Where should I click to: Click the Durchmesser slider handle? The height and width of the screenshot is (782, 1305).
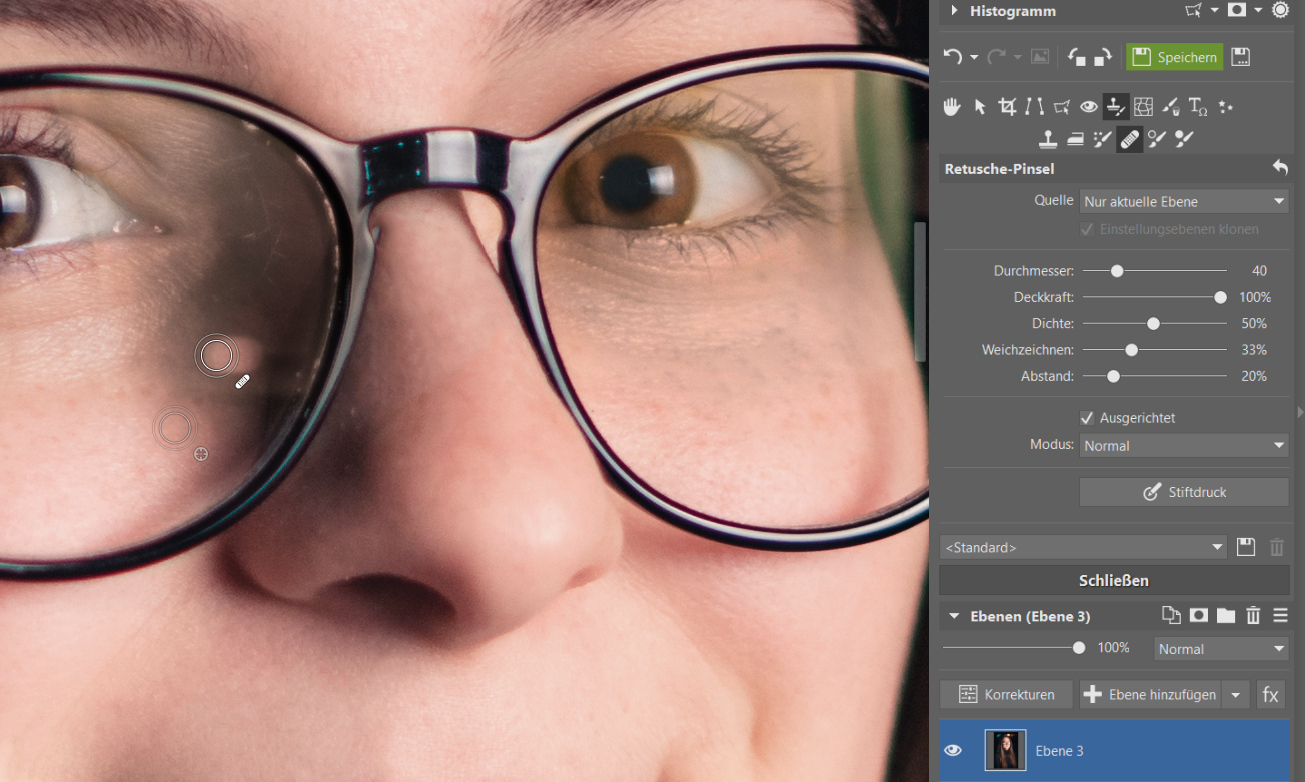pos(1117,271)
